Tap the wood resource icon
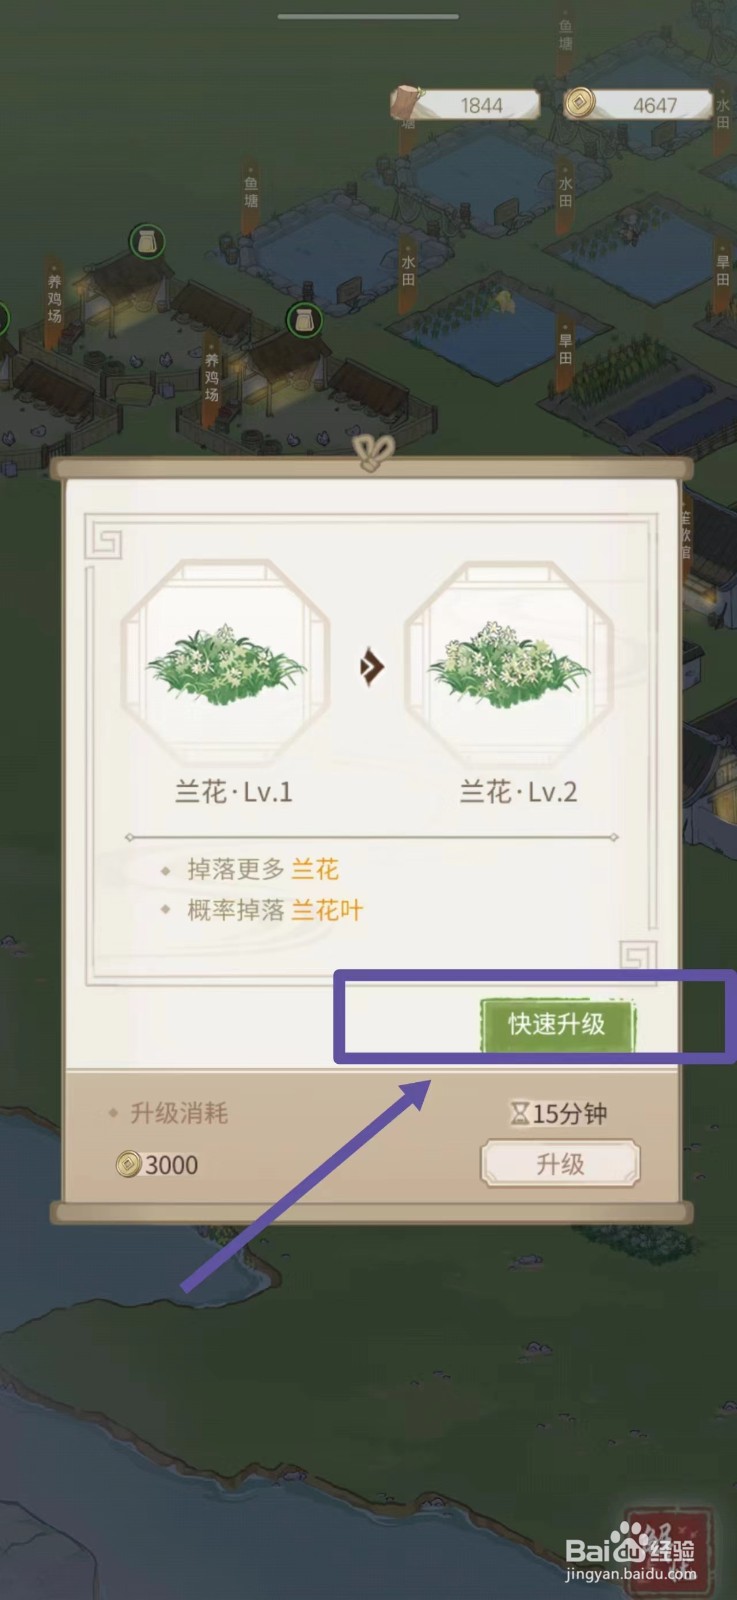Image resolution: width=737 pixels, height=1600 pixels. 406,103
